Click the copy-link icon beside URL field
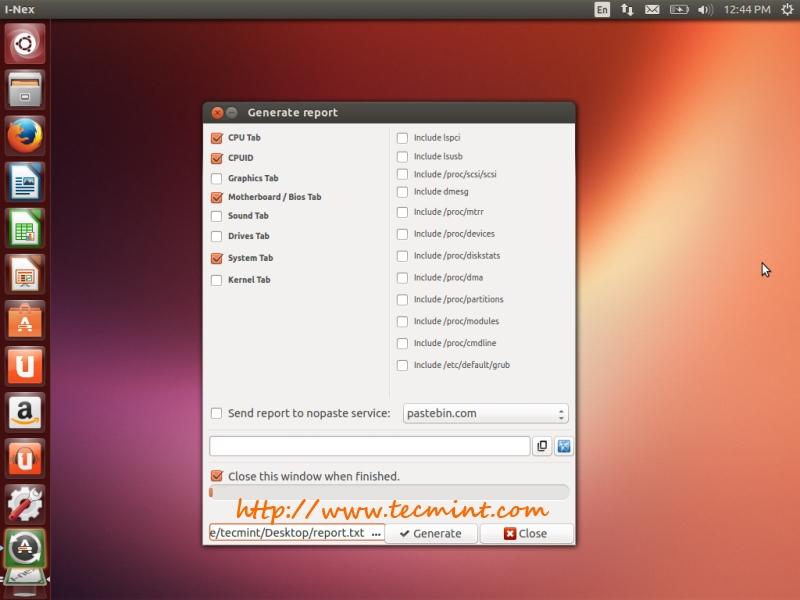 542,446
